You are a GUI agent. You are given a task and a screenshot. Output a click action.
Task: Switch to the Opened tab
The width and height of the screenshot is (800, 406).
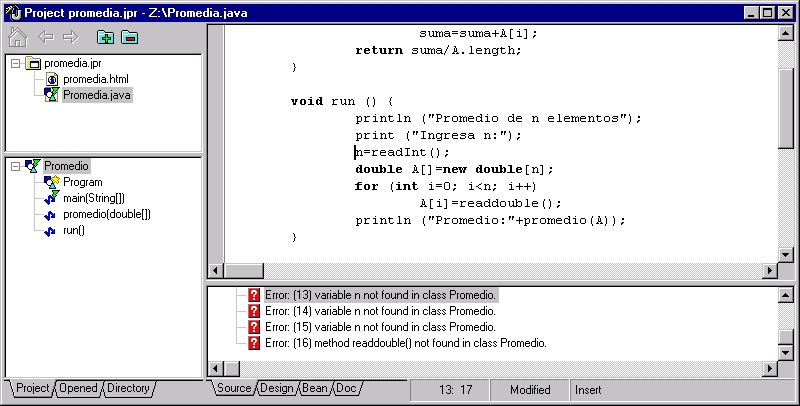click(78, 388)
